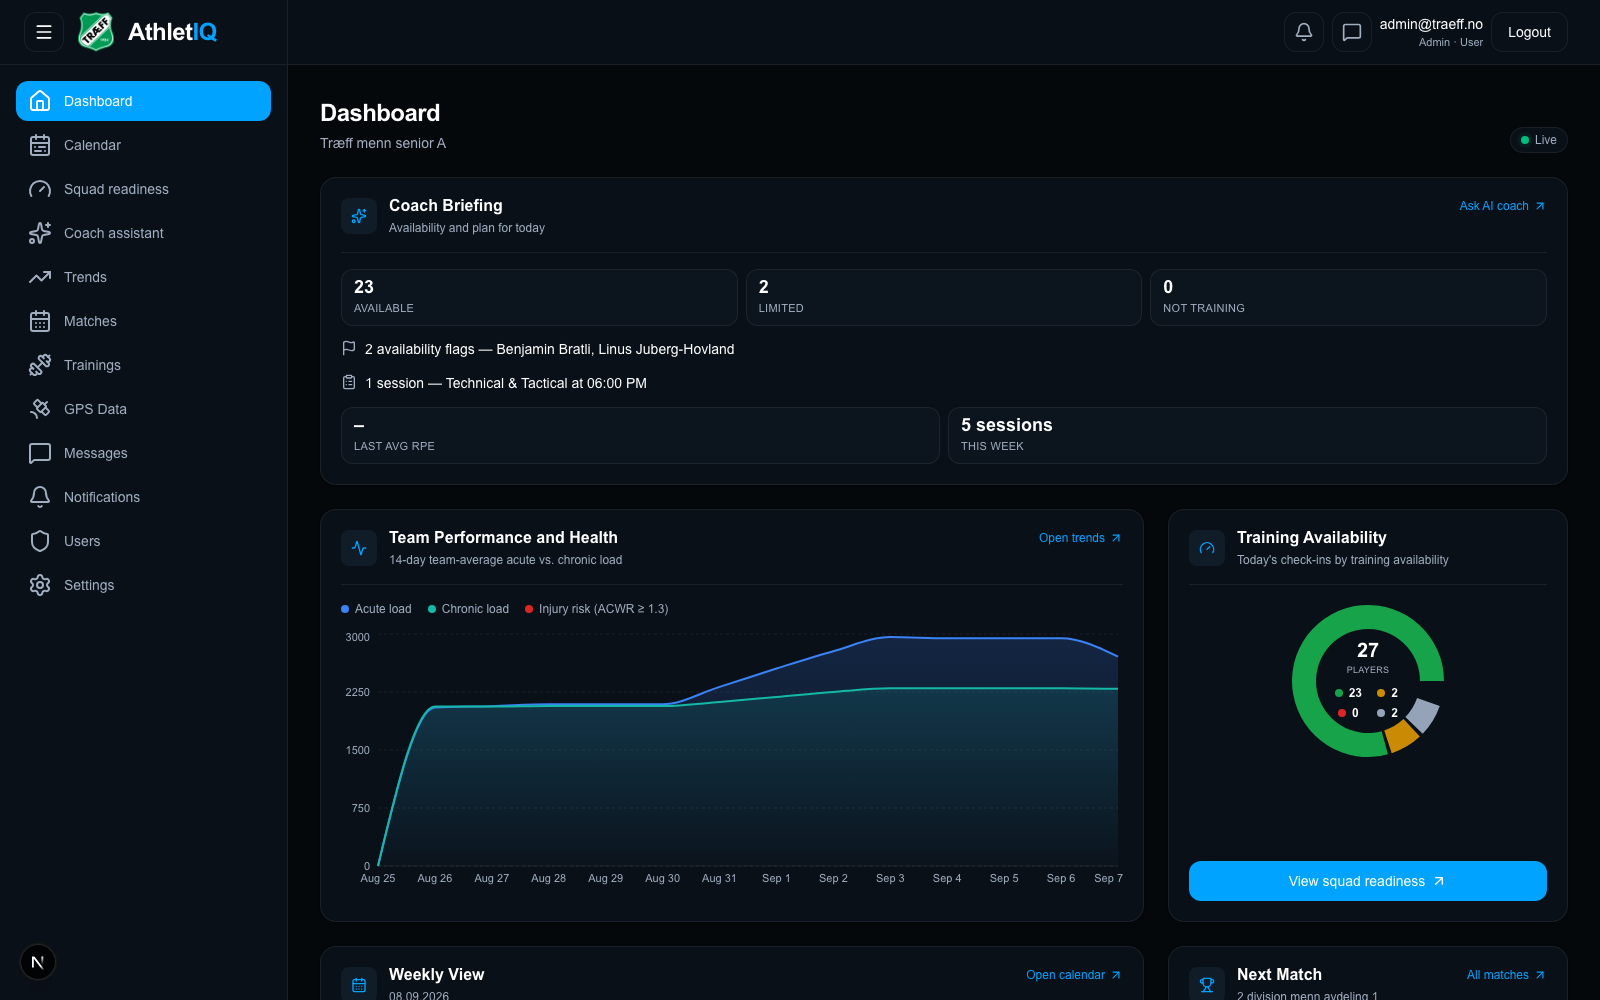The image size is (1600, 1000).
Task: Click the AthletIQ brand name
Action: click(x=172, y=32)
